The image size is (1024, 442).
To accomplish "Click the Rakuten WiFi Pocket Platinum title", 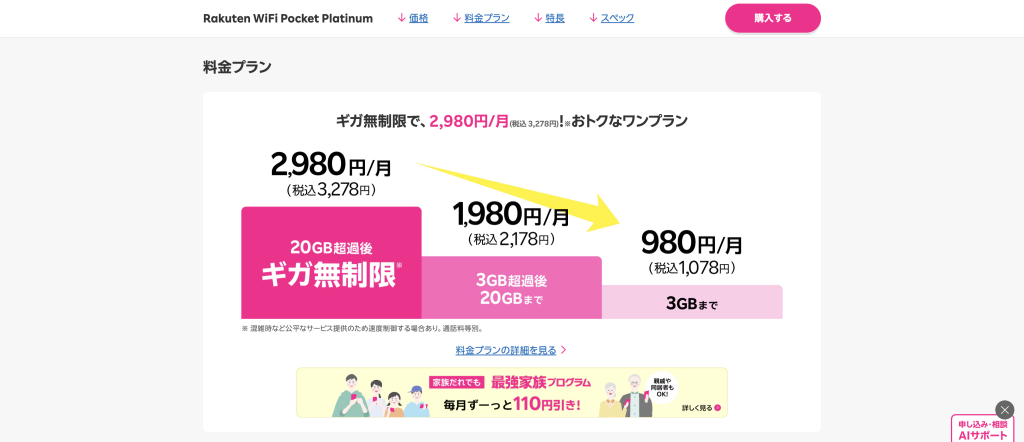I will tap(287, 18).
